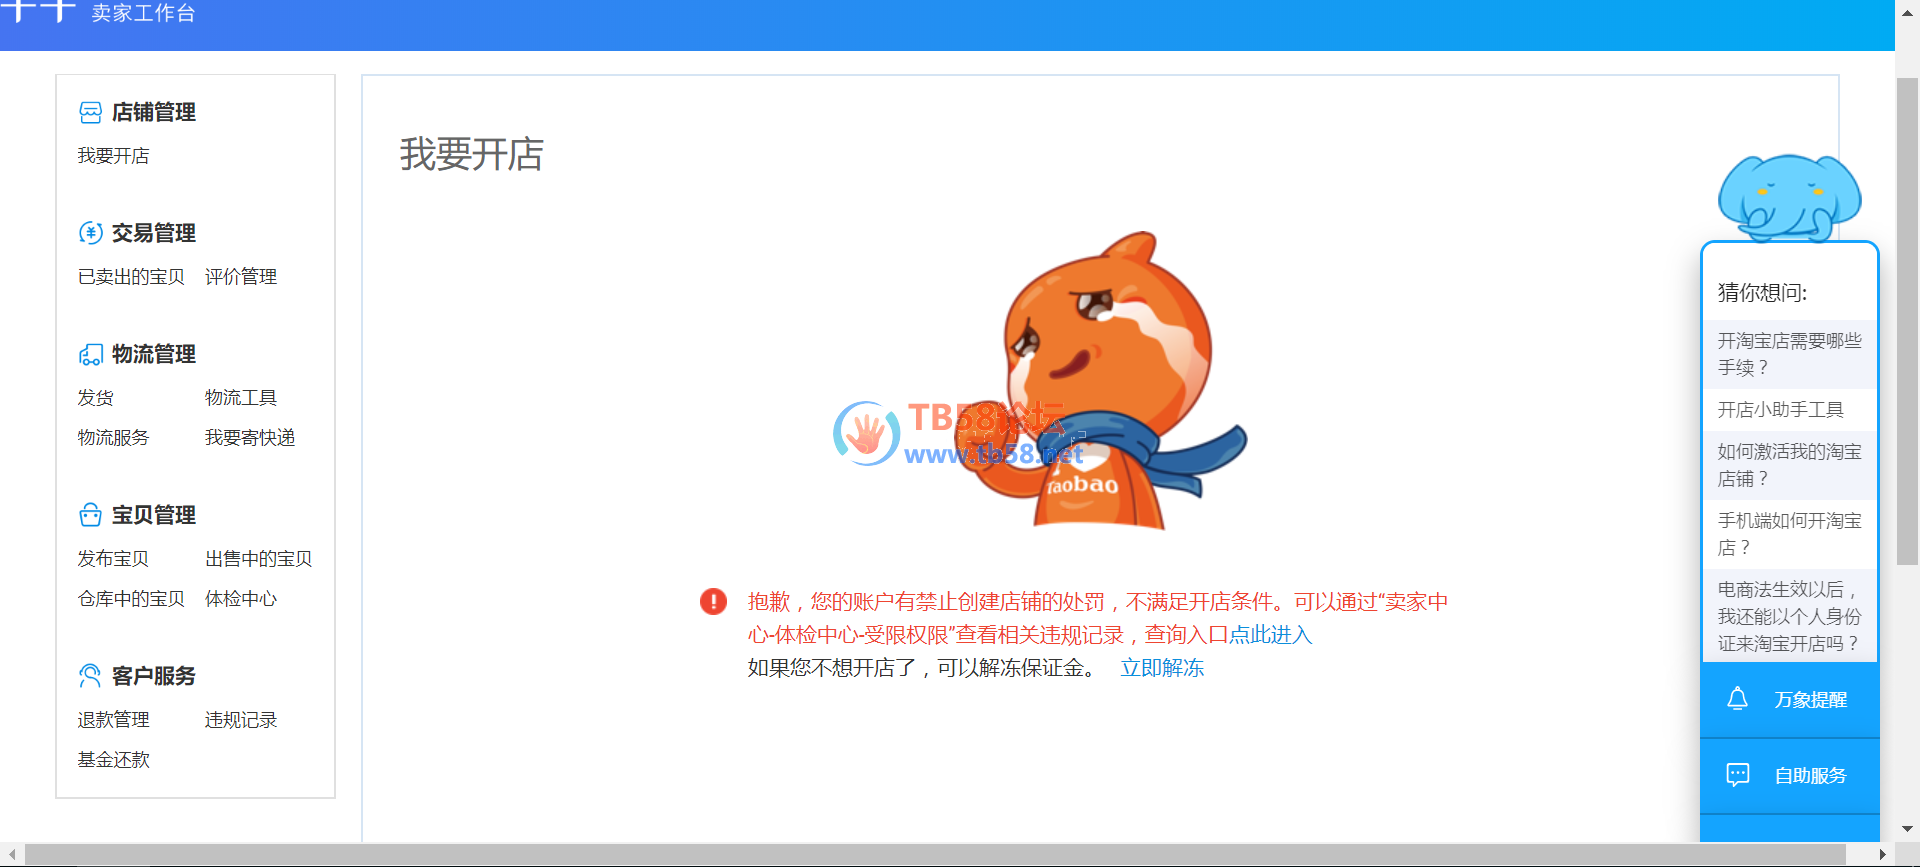This screenshot has height=867, width=1920.
Task: Open 违规记录 link
Action: click(241, 720)
